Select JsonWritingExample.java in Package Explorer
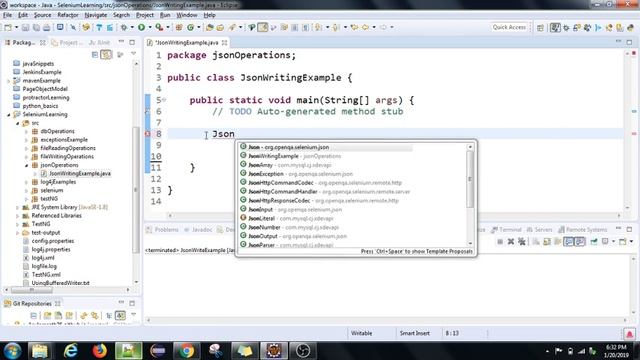This screenshot has height=360, width=640. [76, 173]
